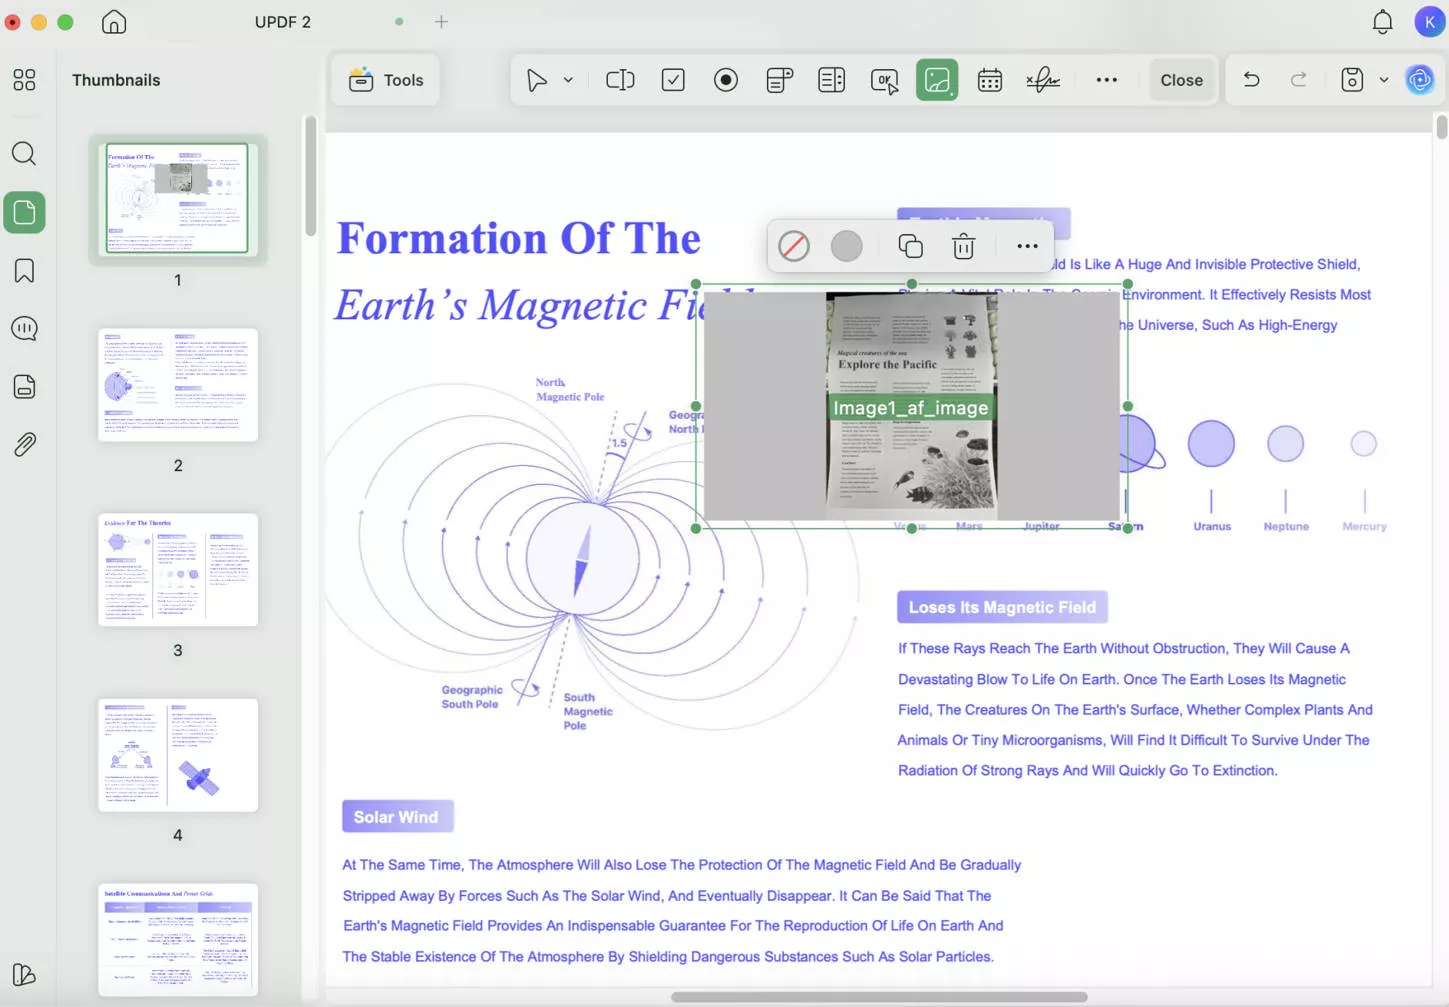Expand the save options dropdown arrow

(x=1384, y=80)
